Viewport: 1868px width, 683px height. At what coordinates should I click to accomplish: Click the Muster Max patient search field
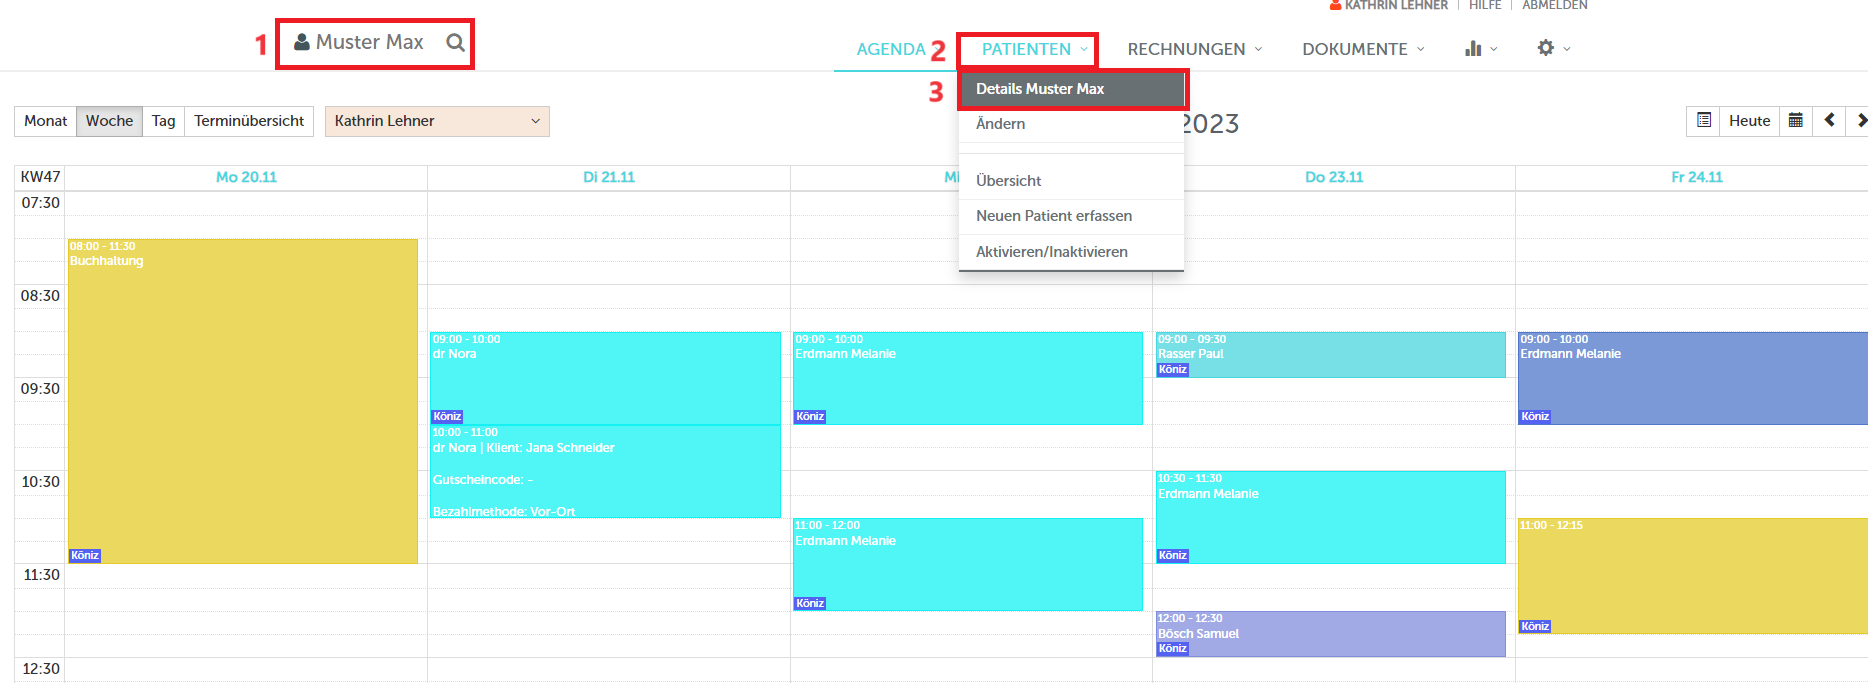pos(369,42)
